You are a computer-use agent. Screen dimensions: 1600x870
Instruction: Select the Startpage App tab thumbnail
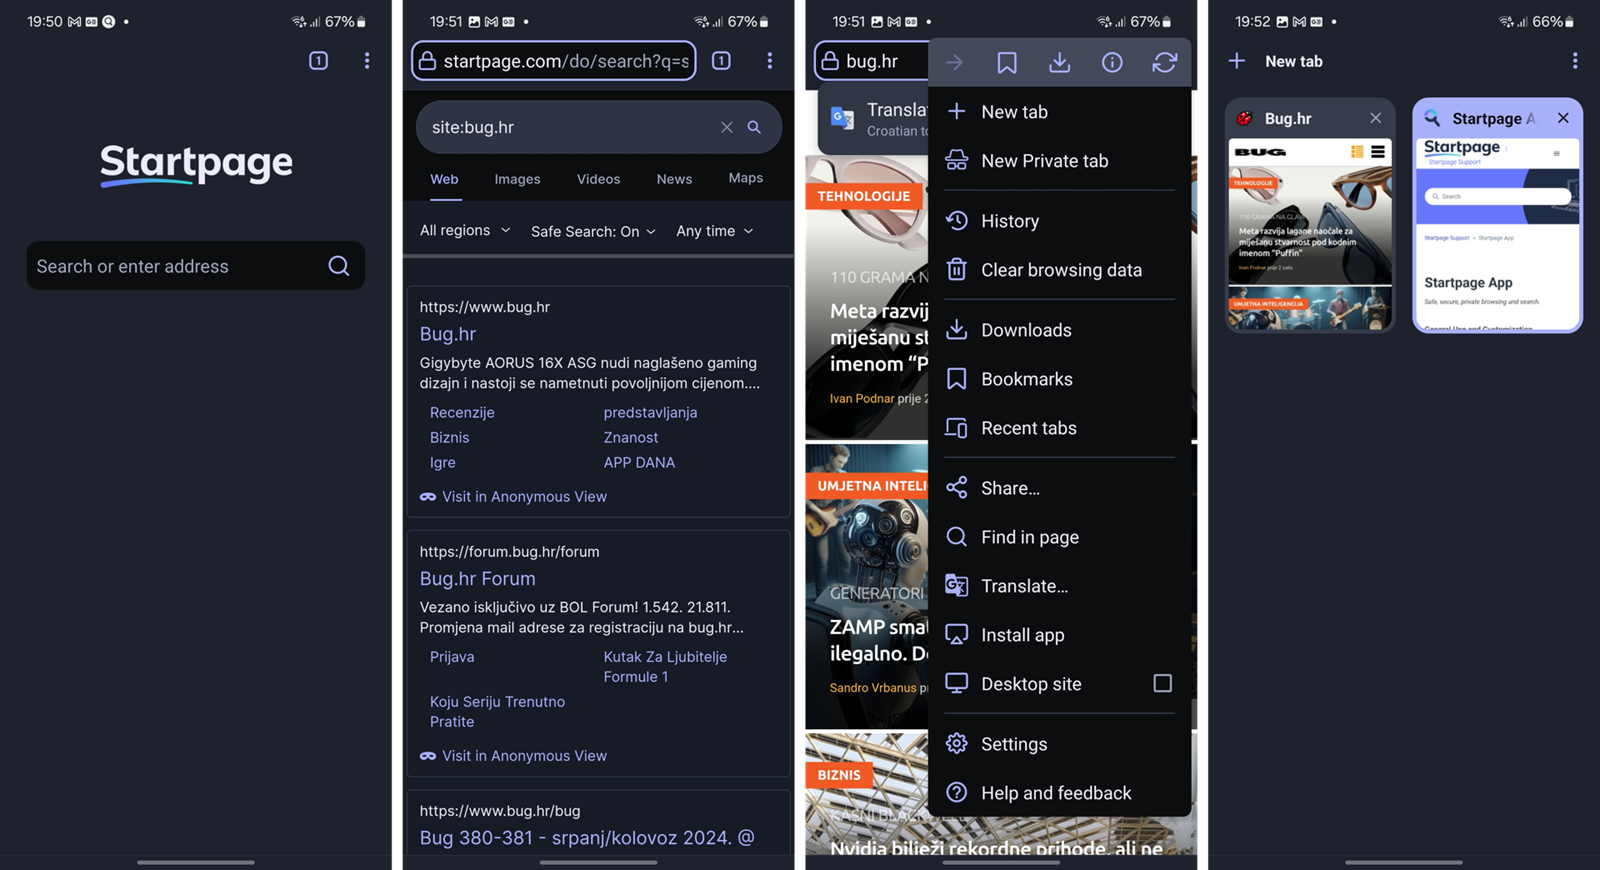point(1497,235)
